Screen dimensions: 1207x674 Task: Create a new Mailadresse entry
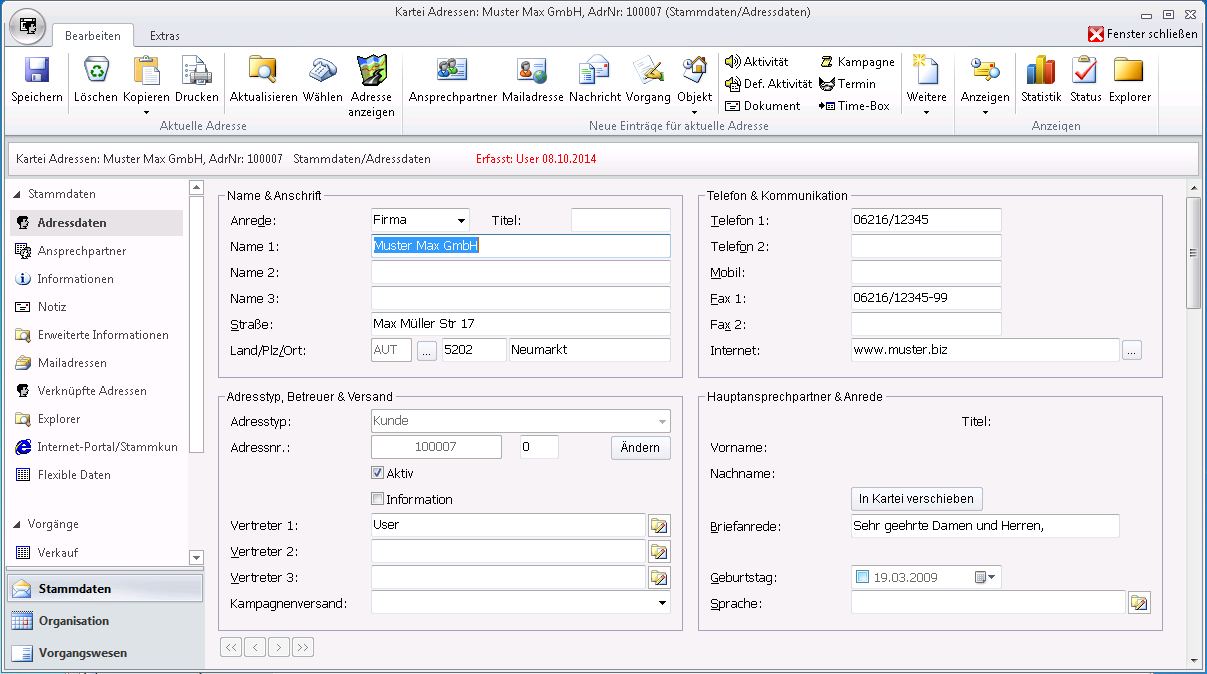(x=532, y=80)
